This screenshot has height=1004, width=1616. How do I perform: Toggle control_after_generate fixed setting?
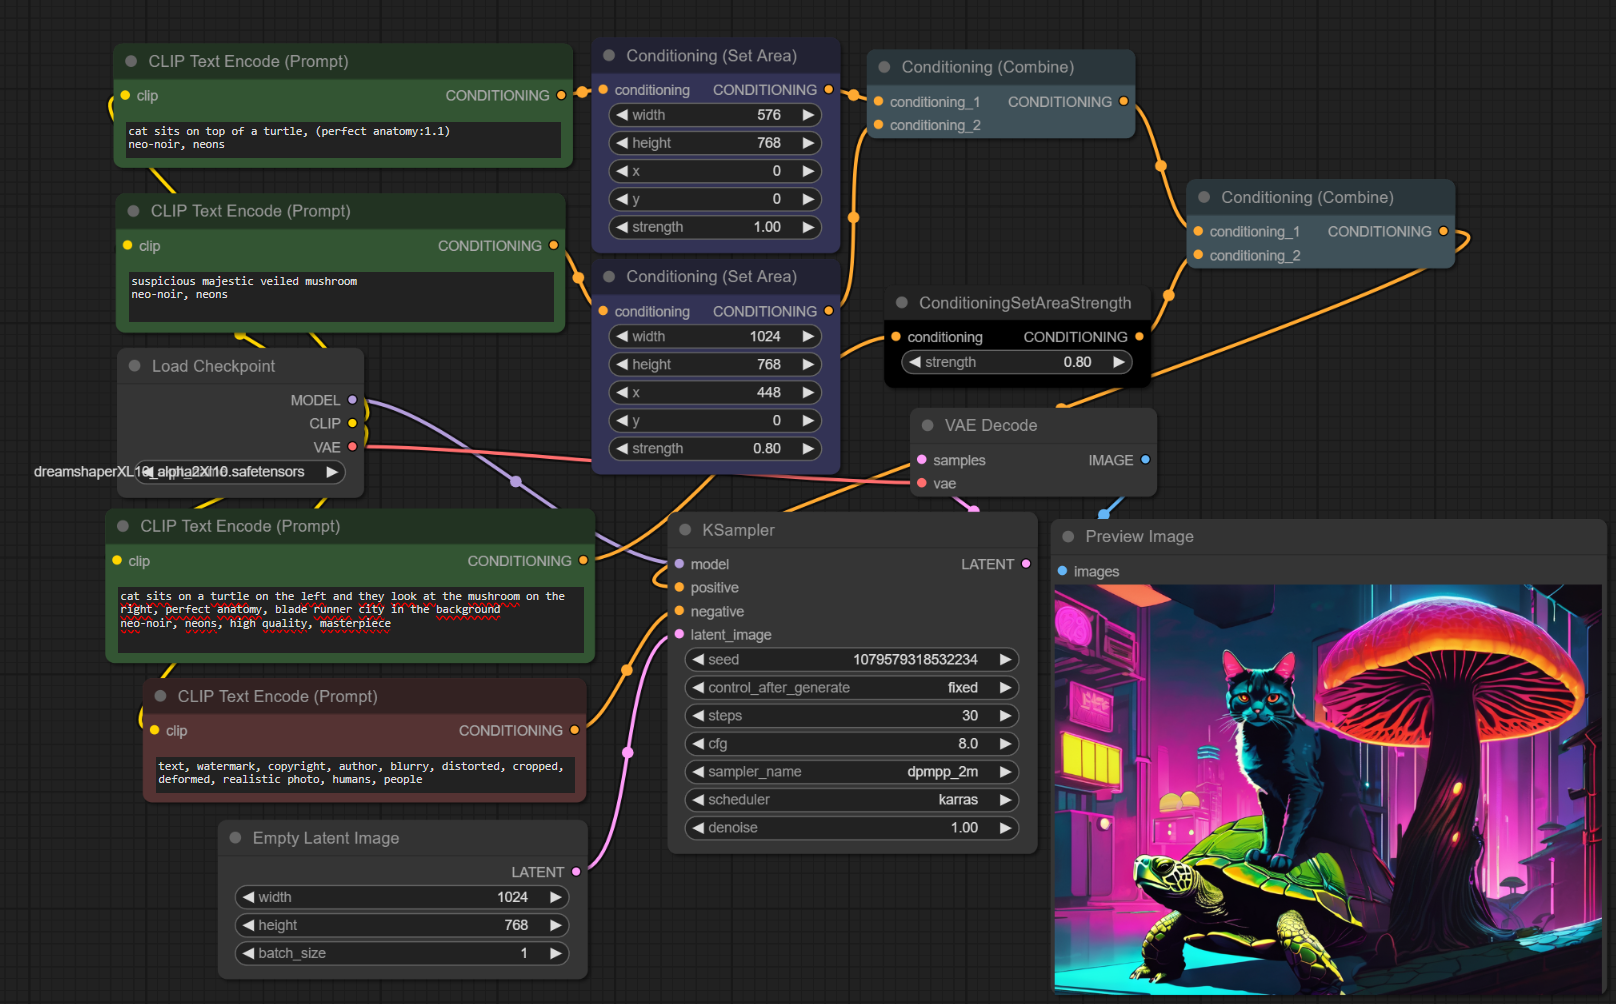[x=852, y=688]
